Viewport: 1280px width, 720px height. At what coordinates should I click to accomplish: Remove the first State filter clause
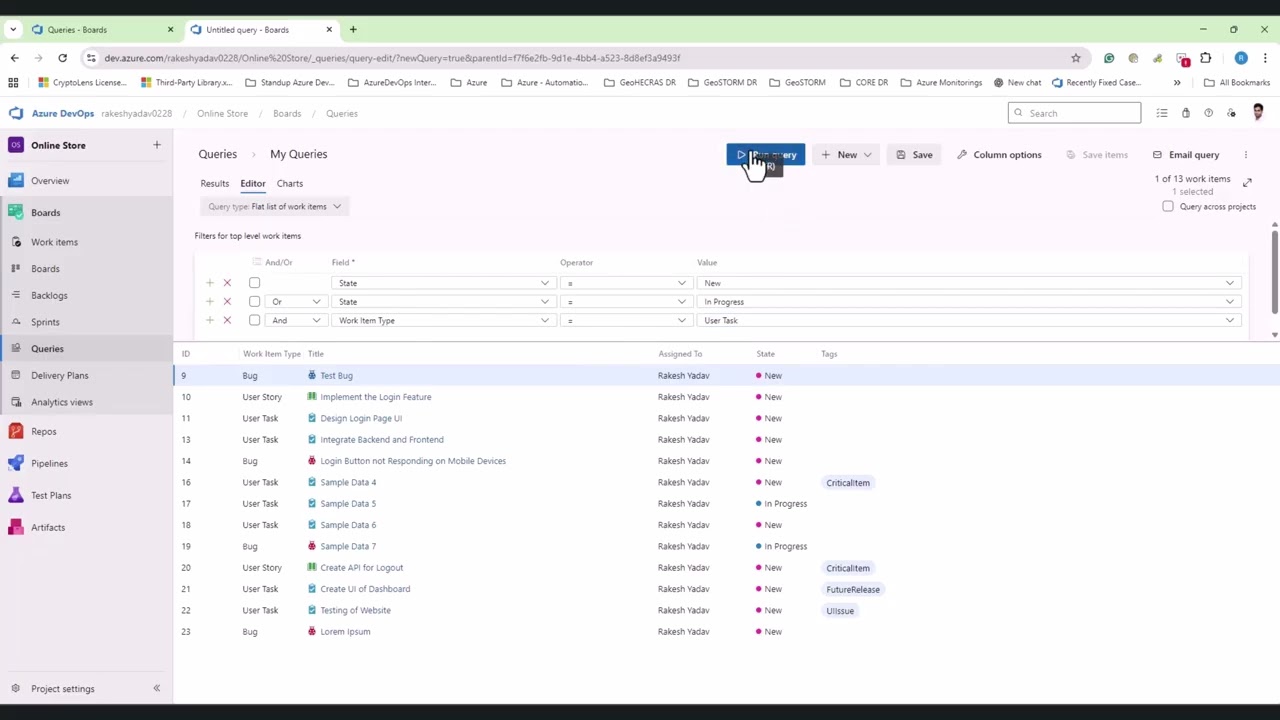pos(227,283)
